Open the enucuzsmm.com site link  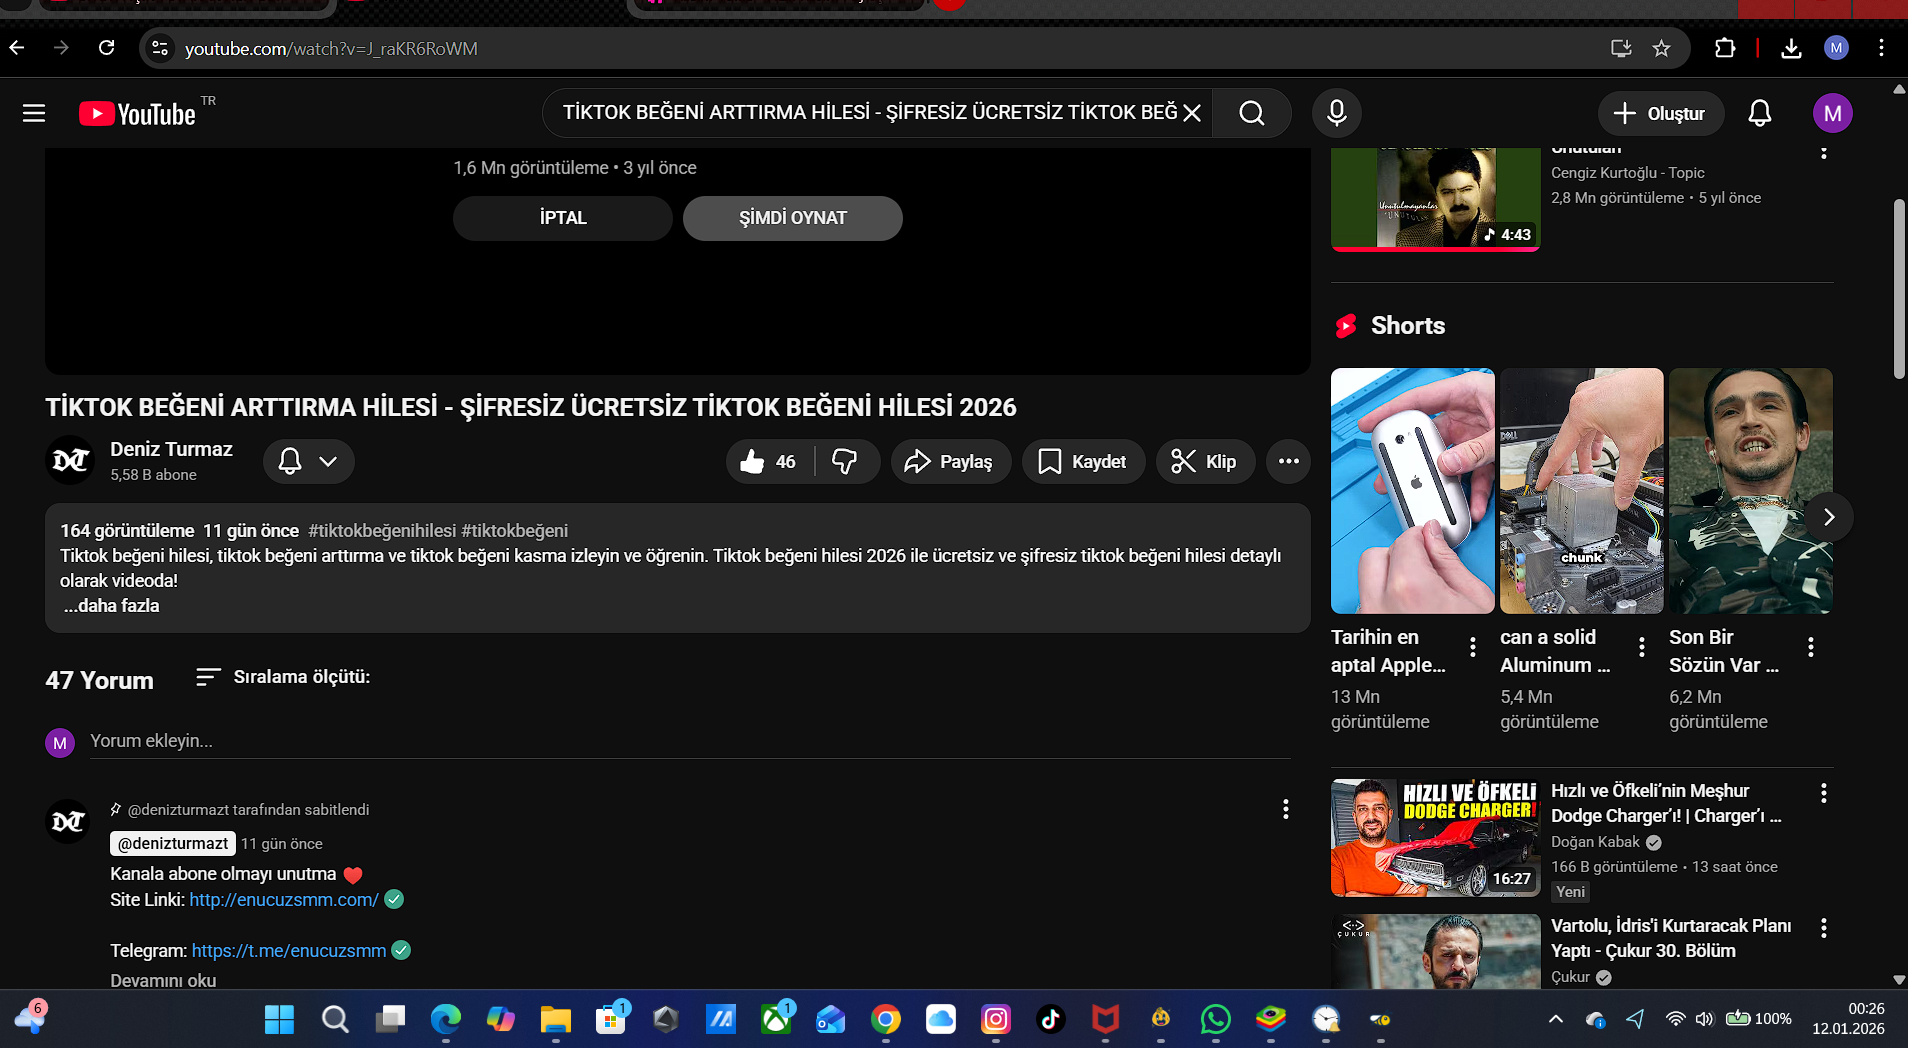[284, 899]
